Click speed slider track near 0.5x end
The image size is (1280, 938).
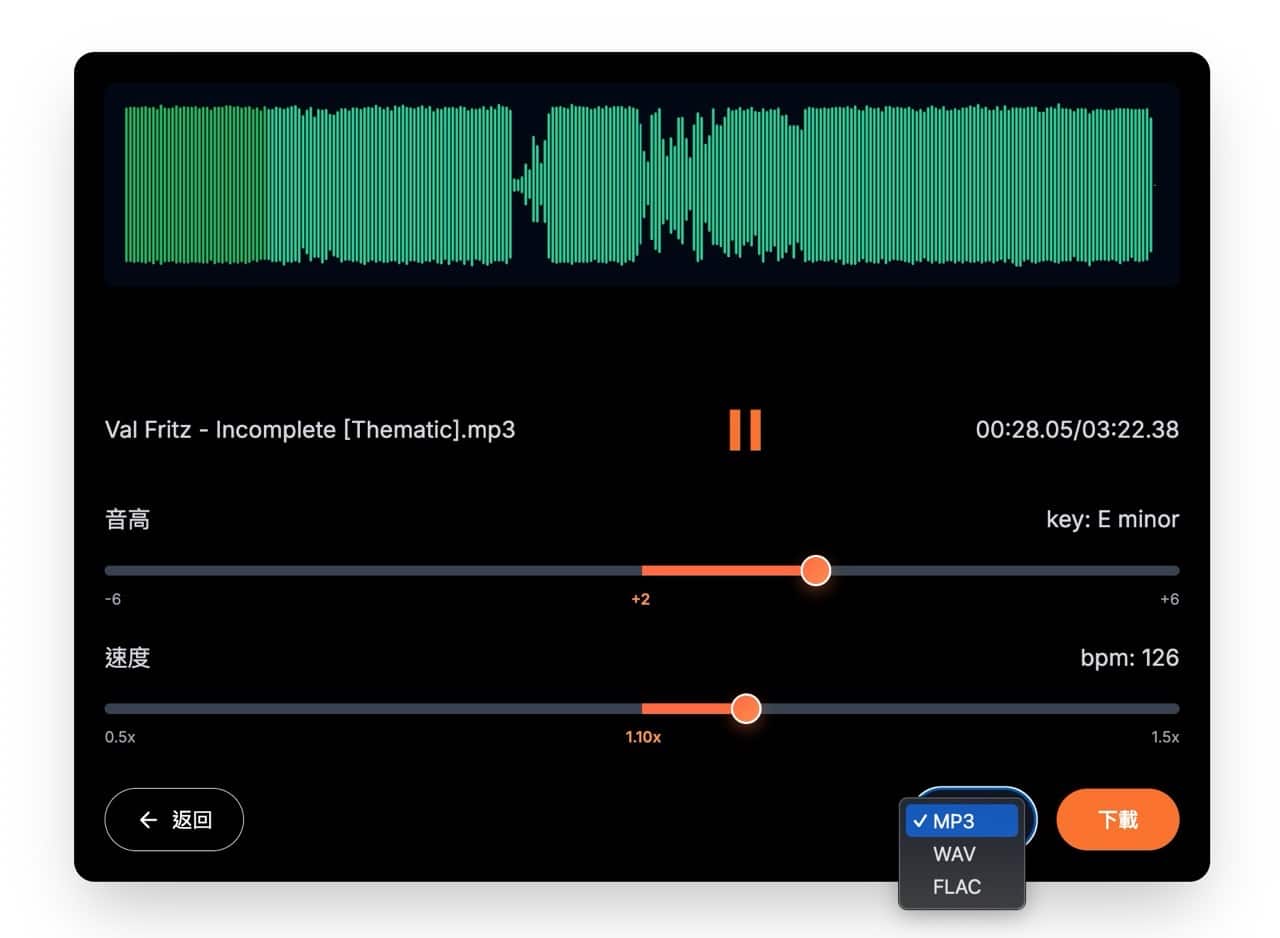click(x=110, y=708)
